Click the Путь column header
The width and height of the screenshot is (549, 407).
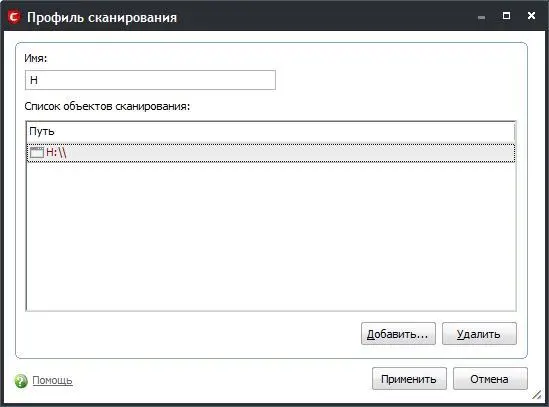click(270, 132)
